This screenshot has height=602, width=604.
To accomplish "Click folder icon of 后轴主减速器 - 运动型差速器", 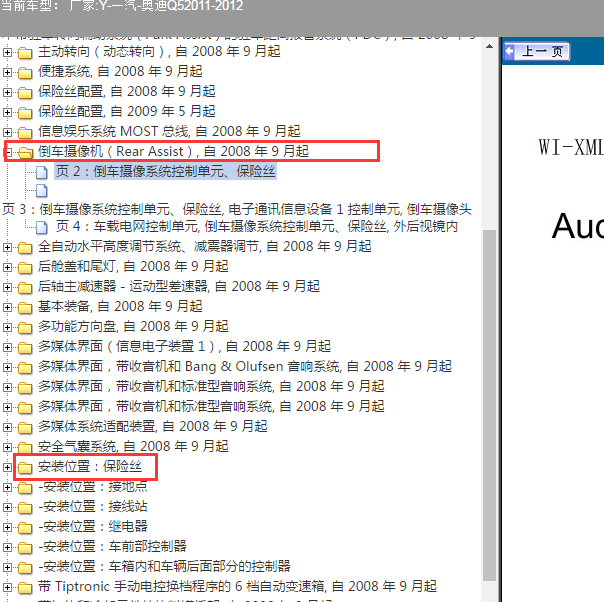I will click(x=25, y=287).
